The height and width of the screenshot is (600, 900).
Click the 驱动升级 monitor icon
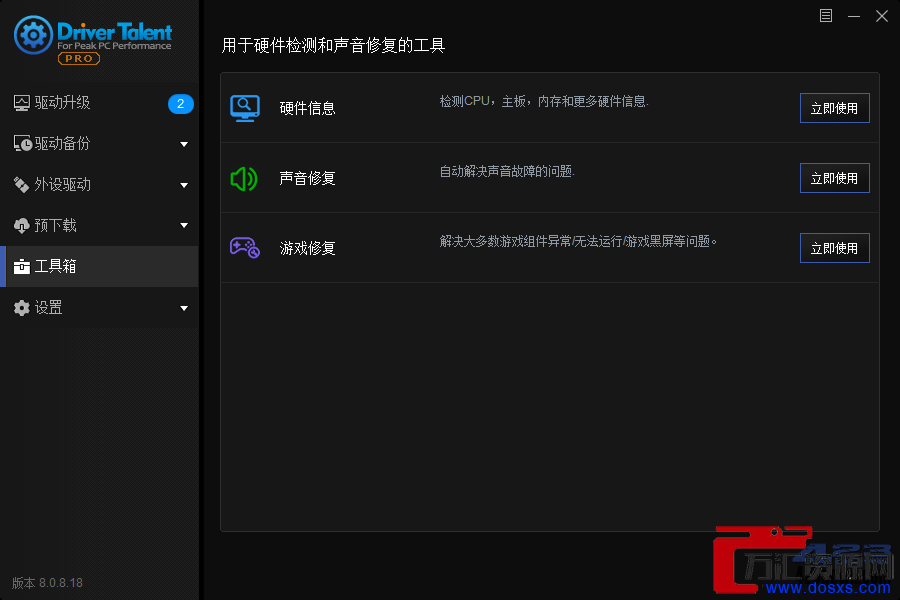click(22, 103)
